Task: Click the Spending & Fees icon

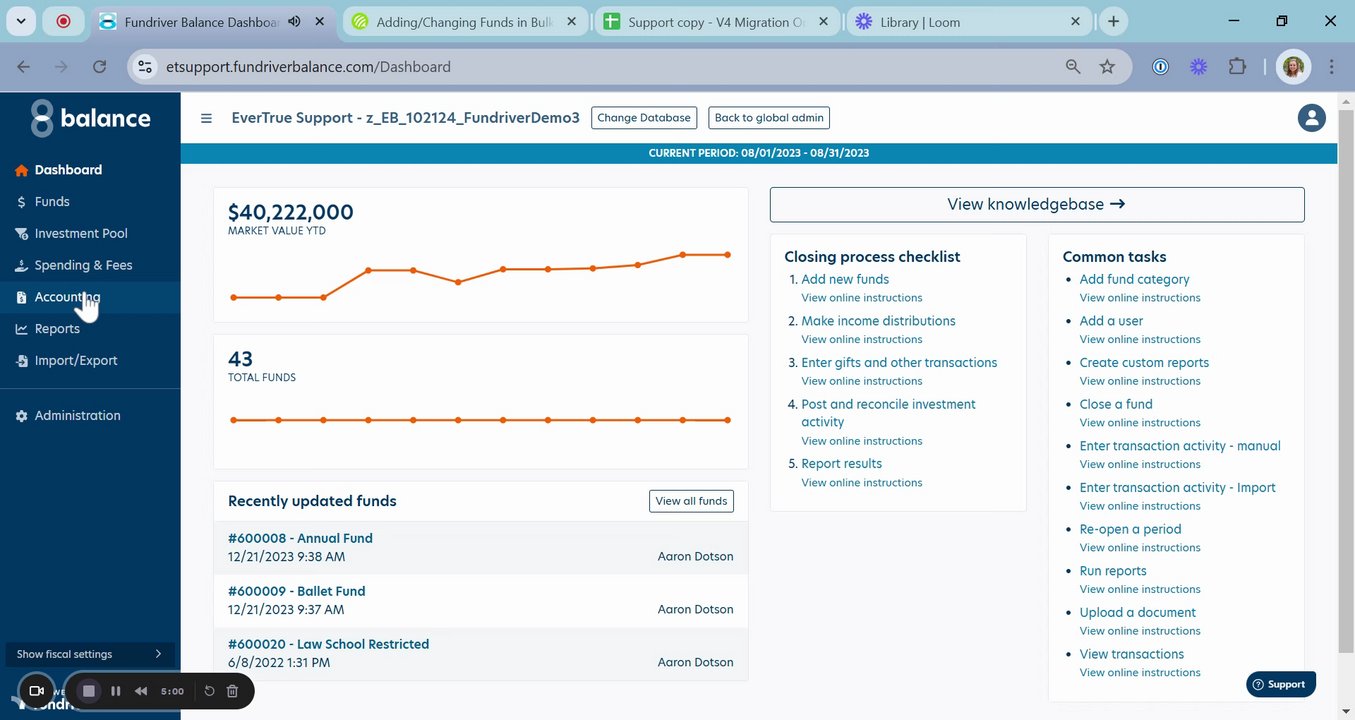Action: [x=21, y=266]
